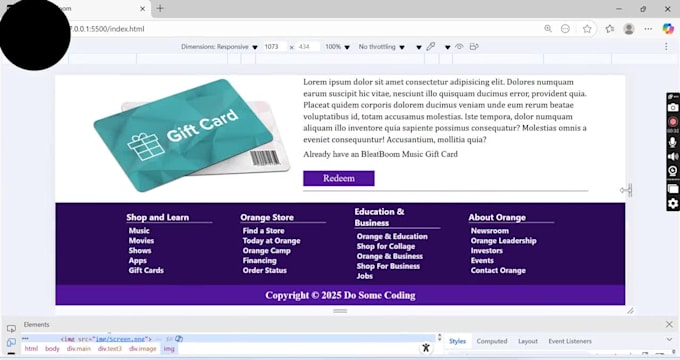The width and height of the screenshot is (680, 360).
Task: Open browser Settings and more ellipsis
Action: [648, 29]
